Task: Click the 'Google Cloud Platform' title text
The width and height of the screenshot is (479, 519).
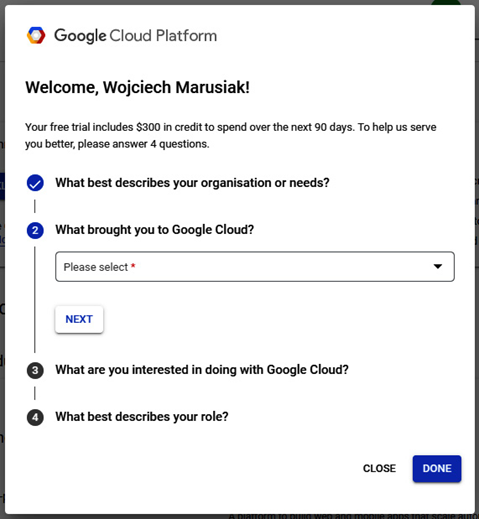Action: [x=135, y=36]
